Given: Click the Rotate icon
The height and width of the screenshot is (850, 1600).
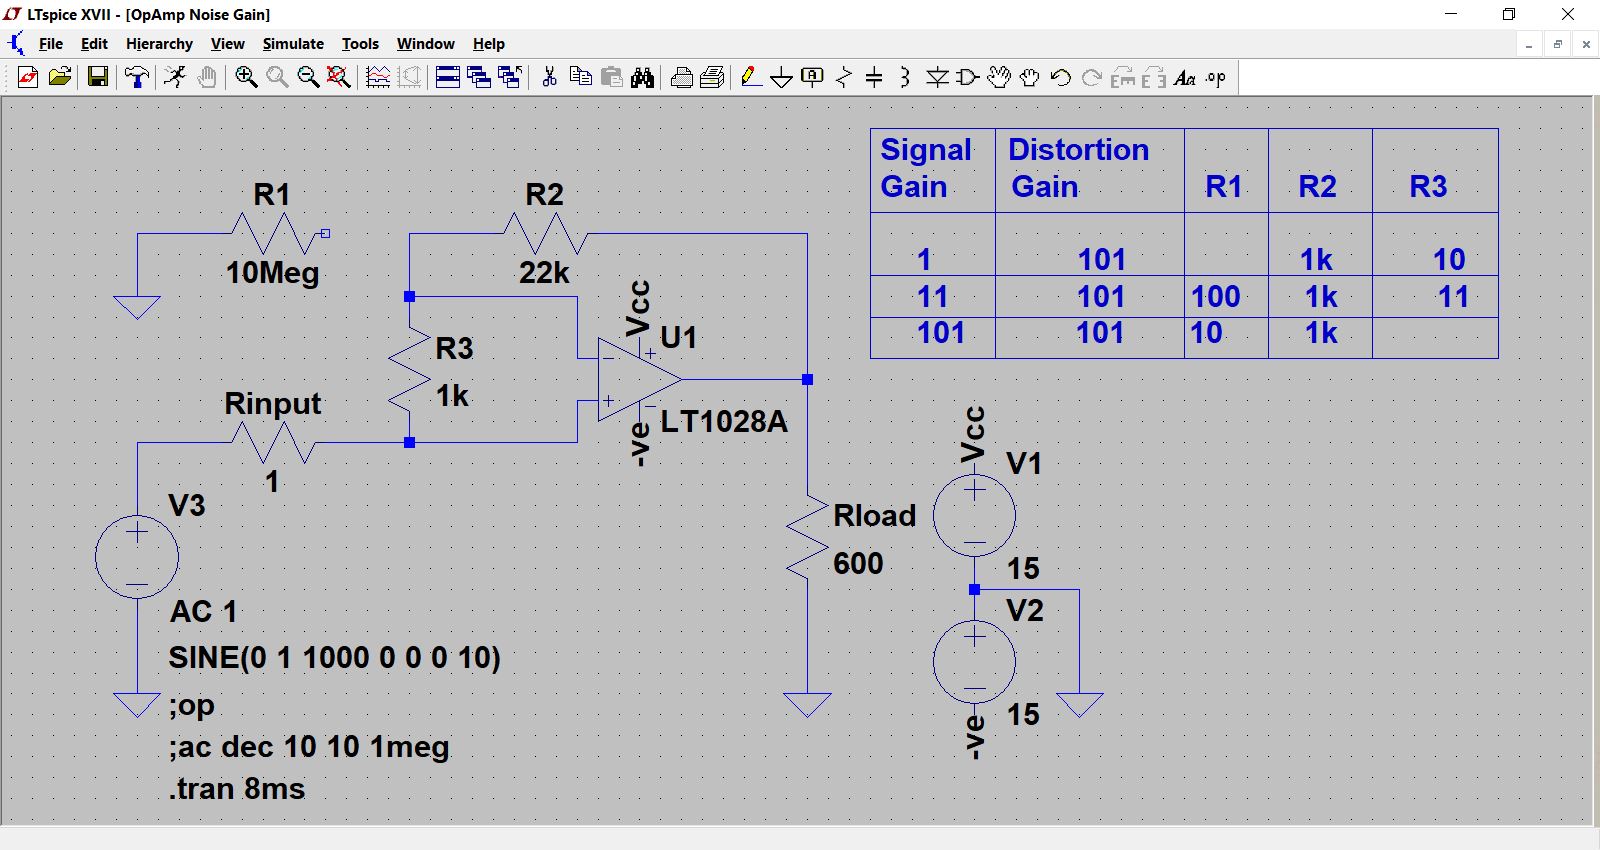Looking at the screenshot, I should click(x=1123, y=77).
